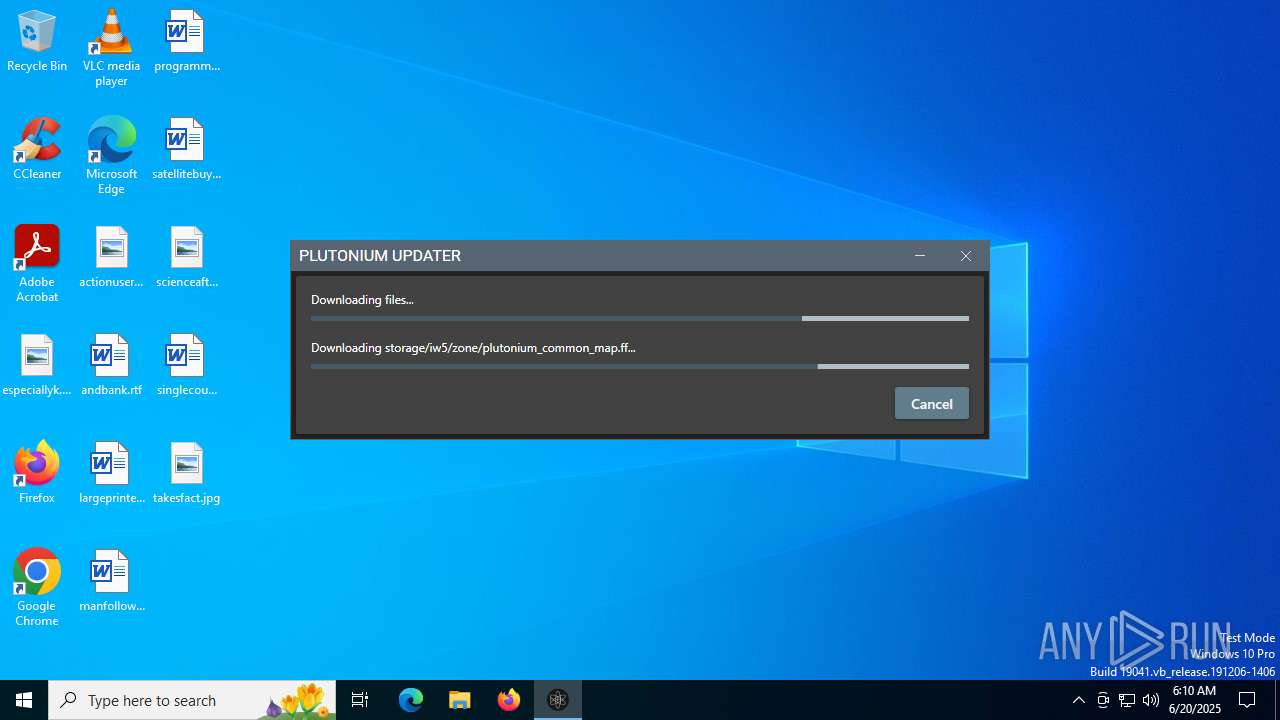1280x720 pixels.
Task: Open Firefox from the taskbar
Action: 509,700
